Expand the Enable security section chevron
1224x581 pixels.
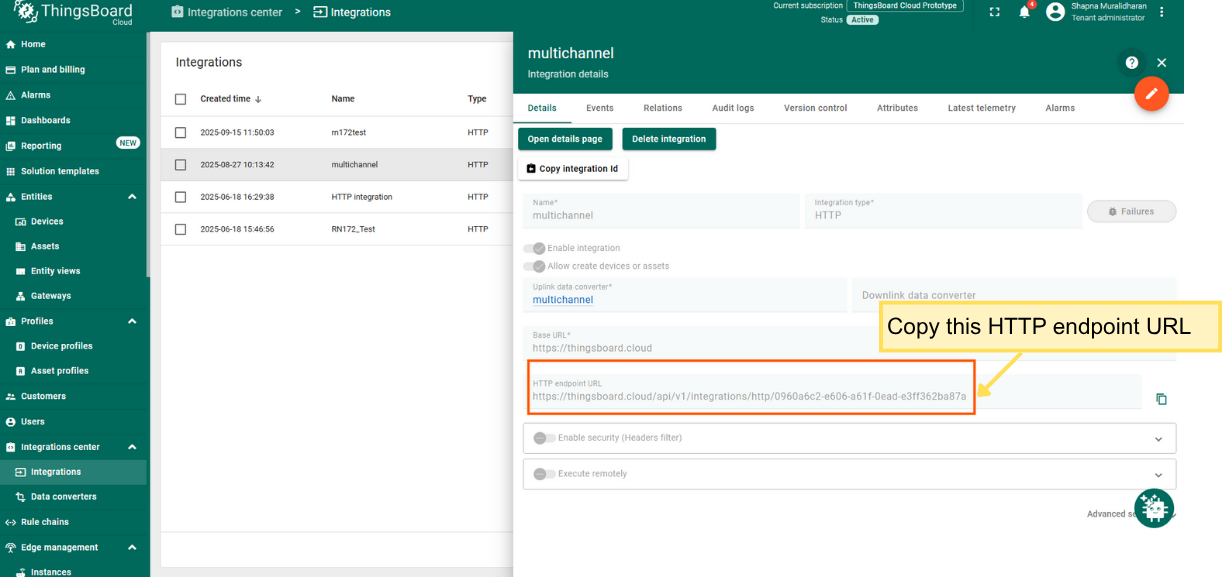coord(1158,439)
